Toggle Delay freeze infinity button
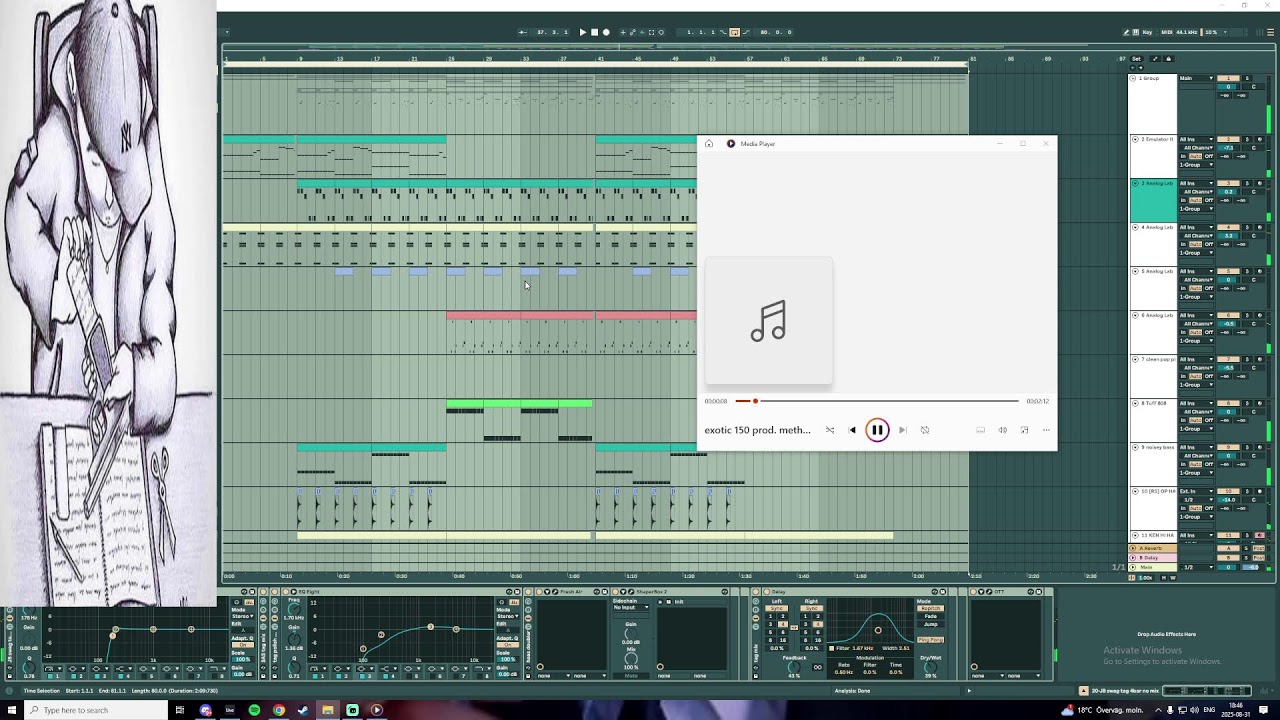 pos(818,667)
